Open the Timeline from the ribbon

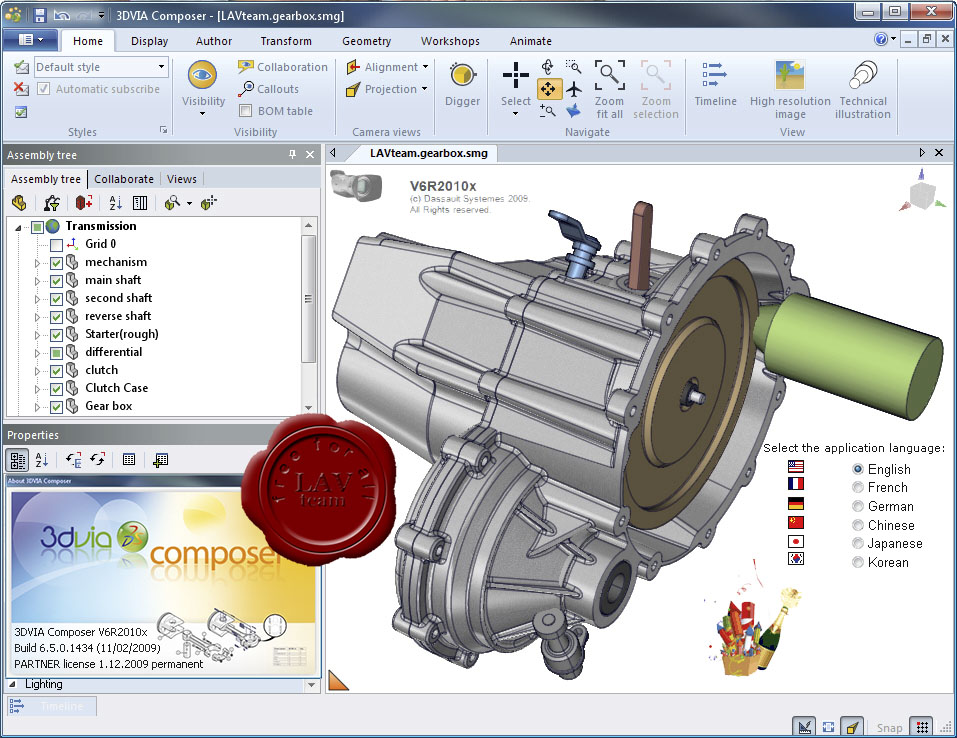[715, 84]
